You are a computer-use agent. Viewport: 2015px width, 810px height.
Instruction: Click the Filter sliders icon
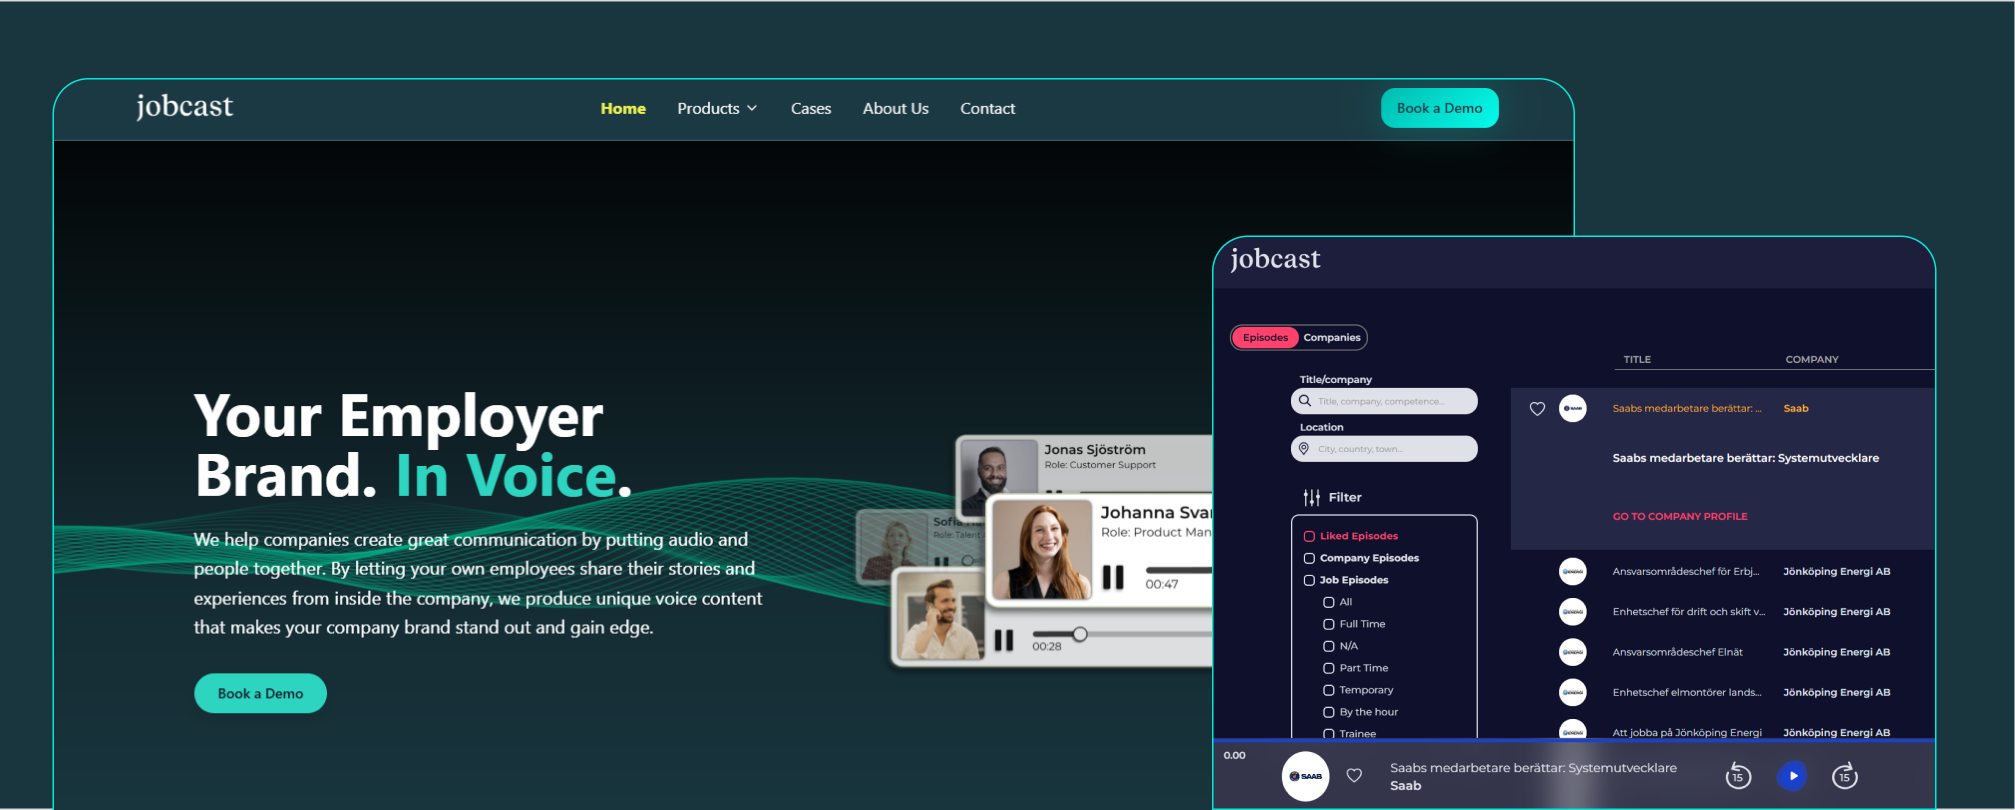pyautogui.click(x=1311, y=497)
